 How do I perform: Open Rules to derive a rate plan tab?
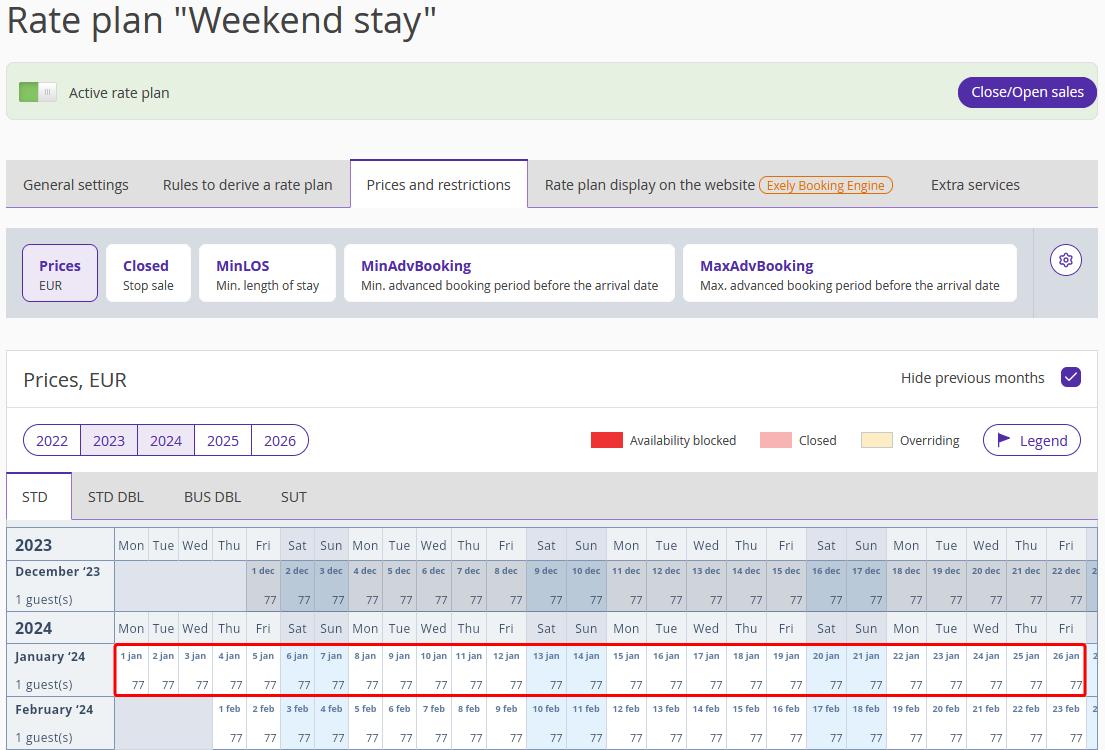(247, 185)
